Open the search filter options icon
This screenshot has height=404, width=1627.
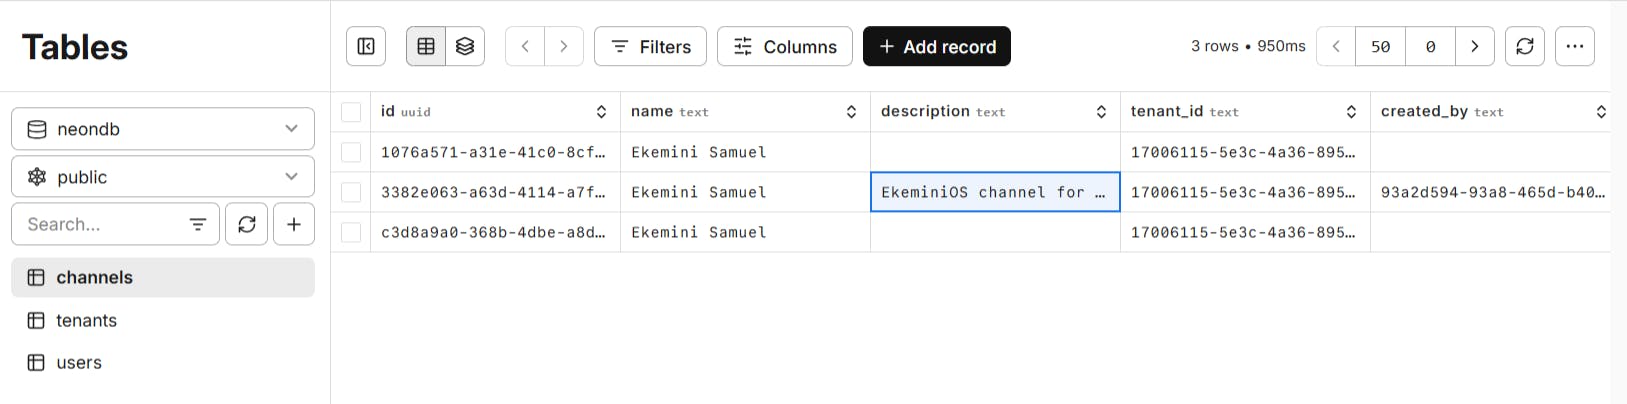tap(198, 224)
